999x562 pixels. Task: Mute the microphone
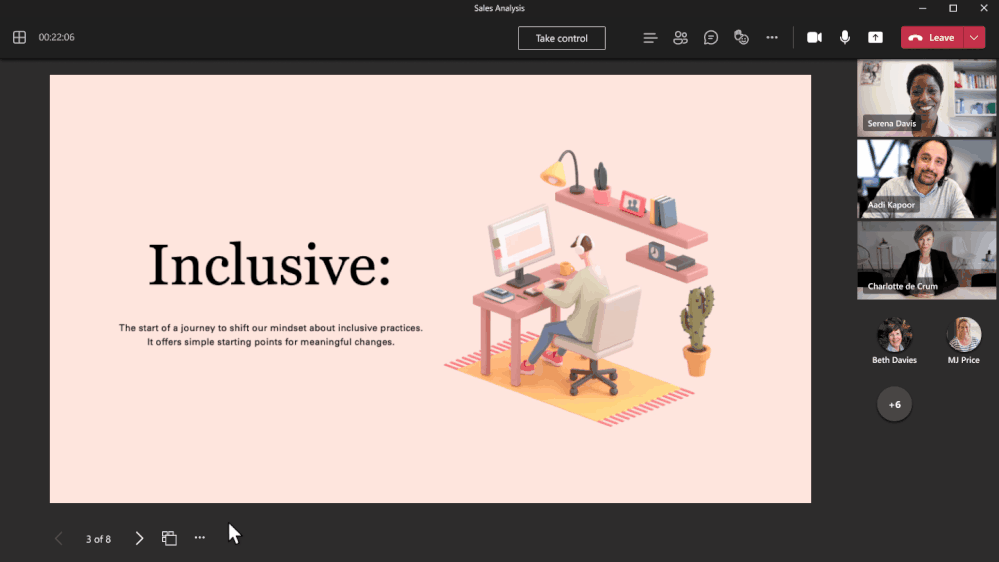click(845, 38)
